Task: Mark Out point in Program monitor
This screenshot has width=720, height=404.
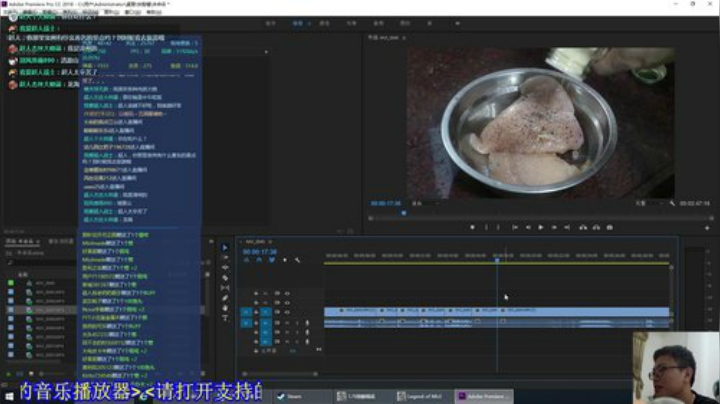Action: pyautogui.click(x=498, y=227)
